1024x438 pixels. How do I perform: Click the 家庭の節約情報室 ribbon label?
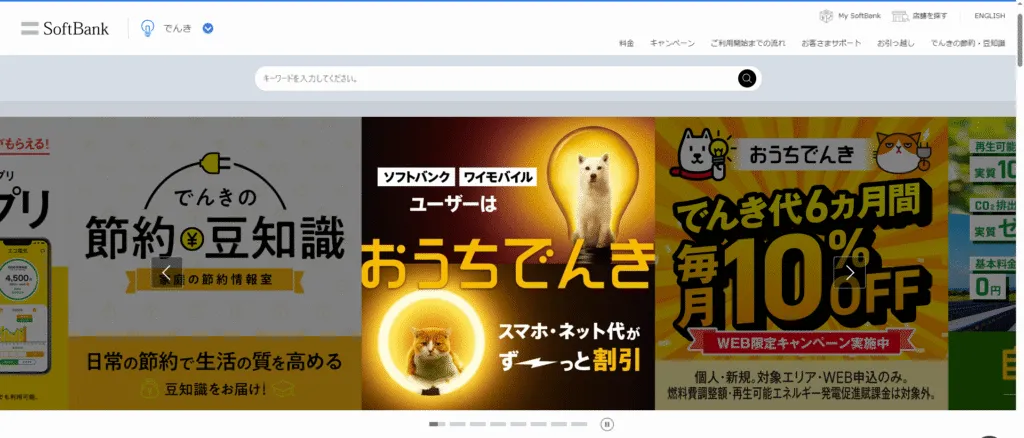215,279
